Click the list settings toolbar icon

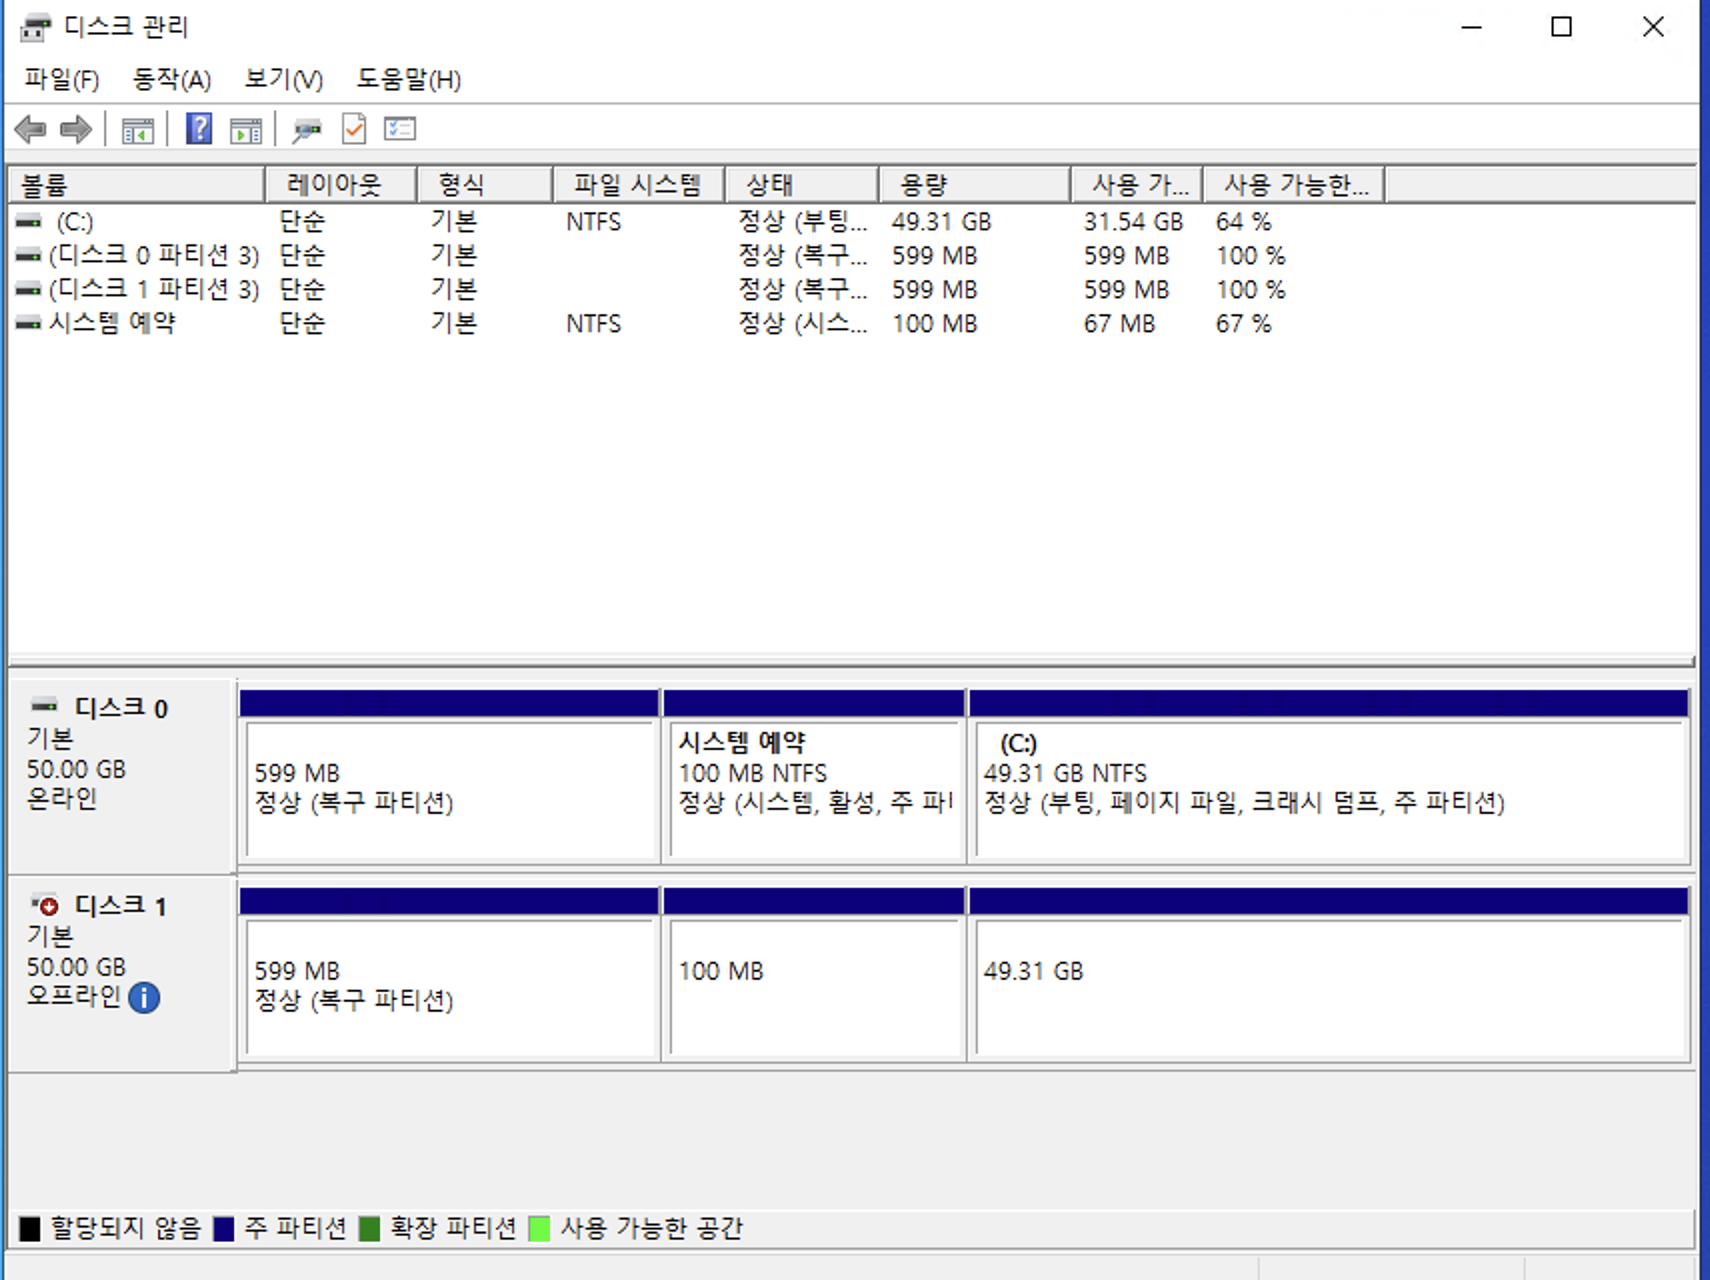click(x=400, y=129)
